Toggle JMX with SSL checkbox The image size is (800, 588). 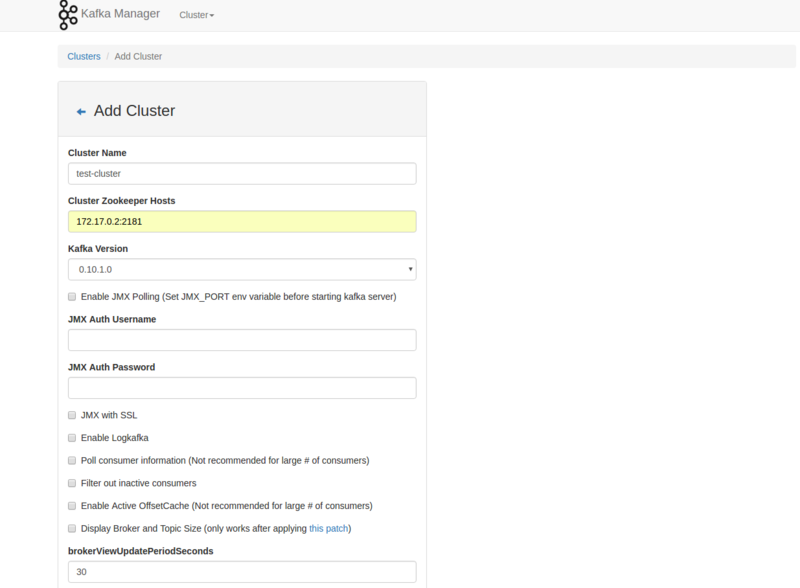(x=72, y=415)
